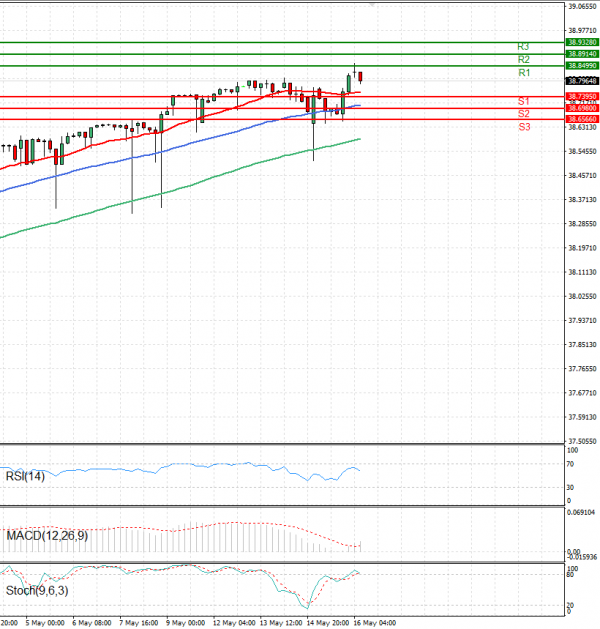Select the S2 support label
Screen dimensions: 600x629
pos(523,114)
